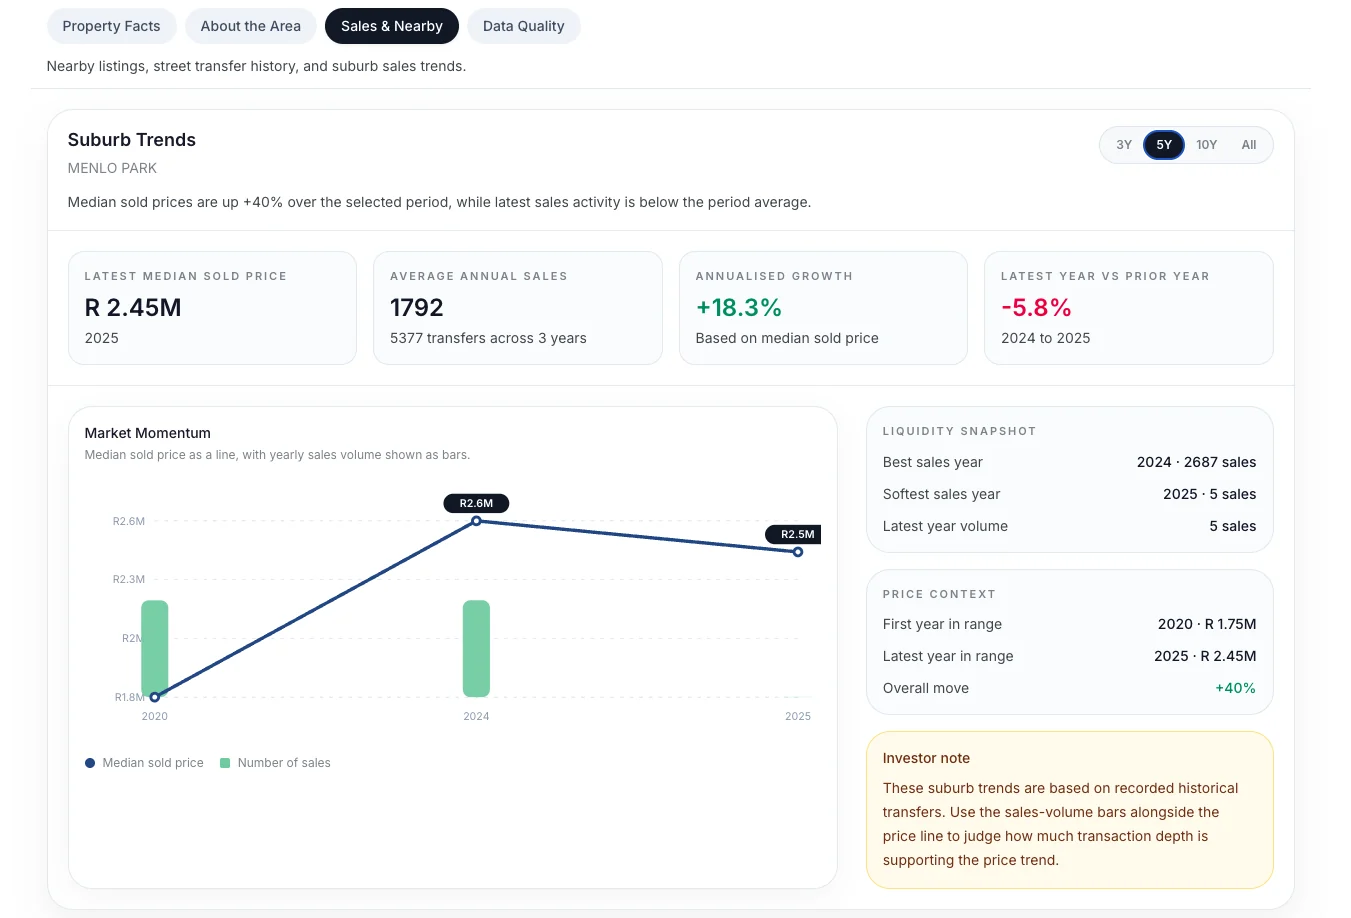Click the +18.3% annualised growth value
The height and width of the screenshot is (918, 1351).
point(739,308)
